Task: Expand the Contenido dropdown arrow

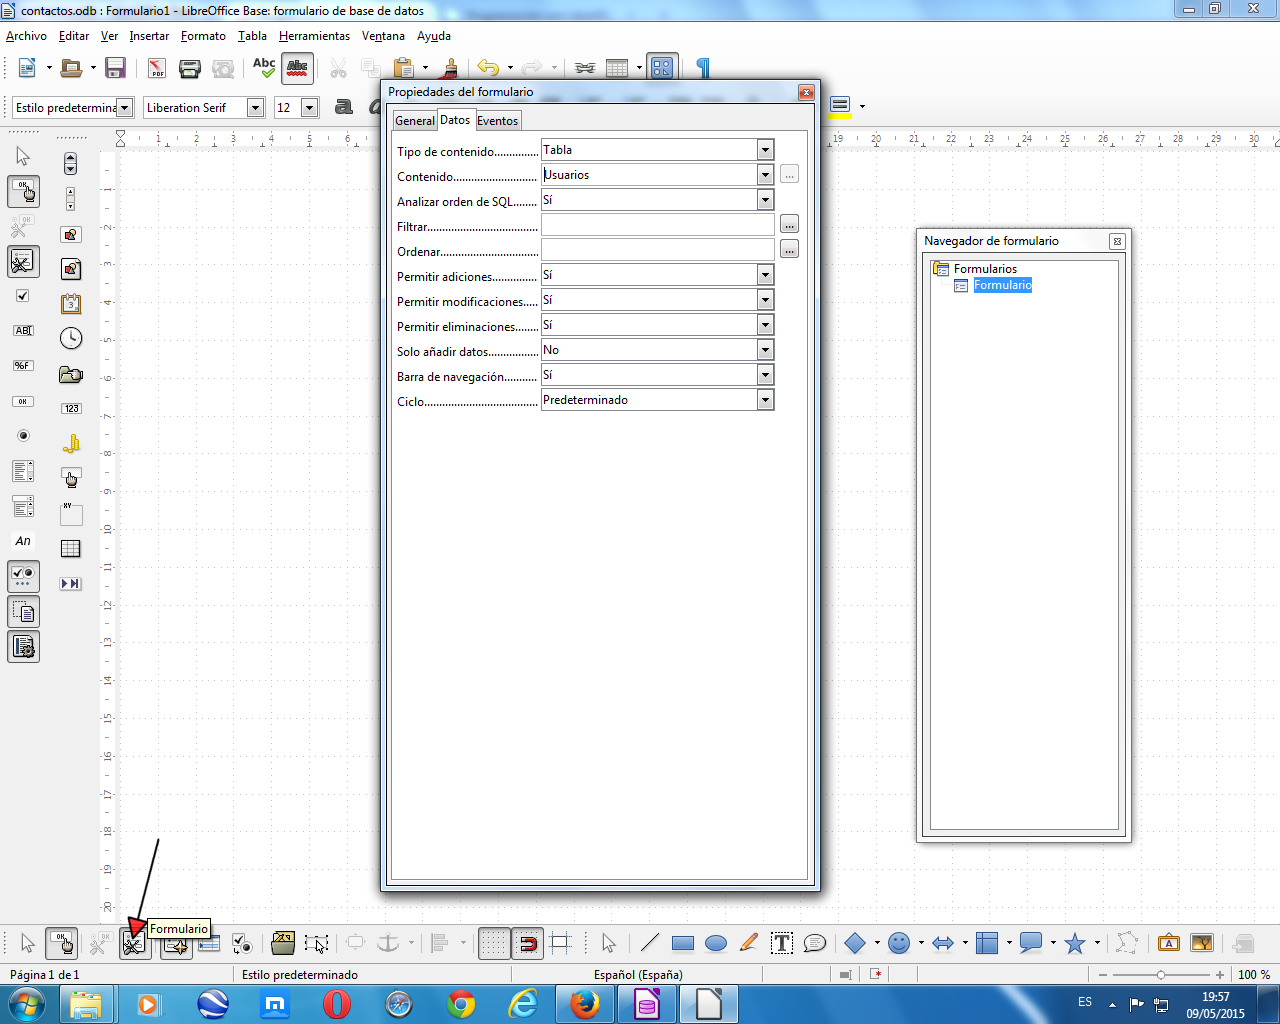Action: (765, 175)
